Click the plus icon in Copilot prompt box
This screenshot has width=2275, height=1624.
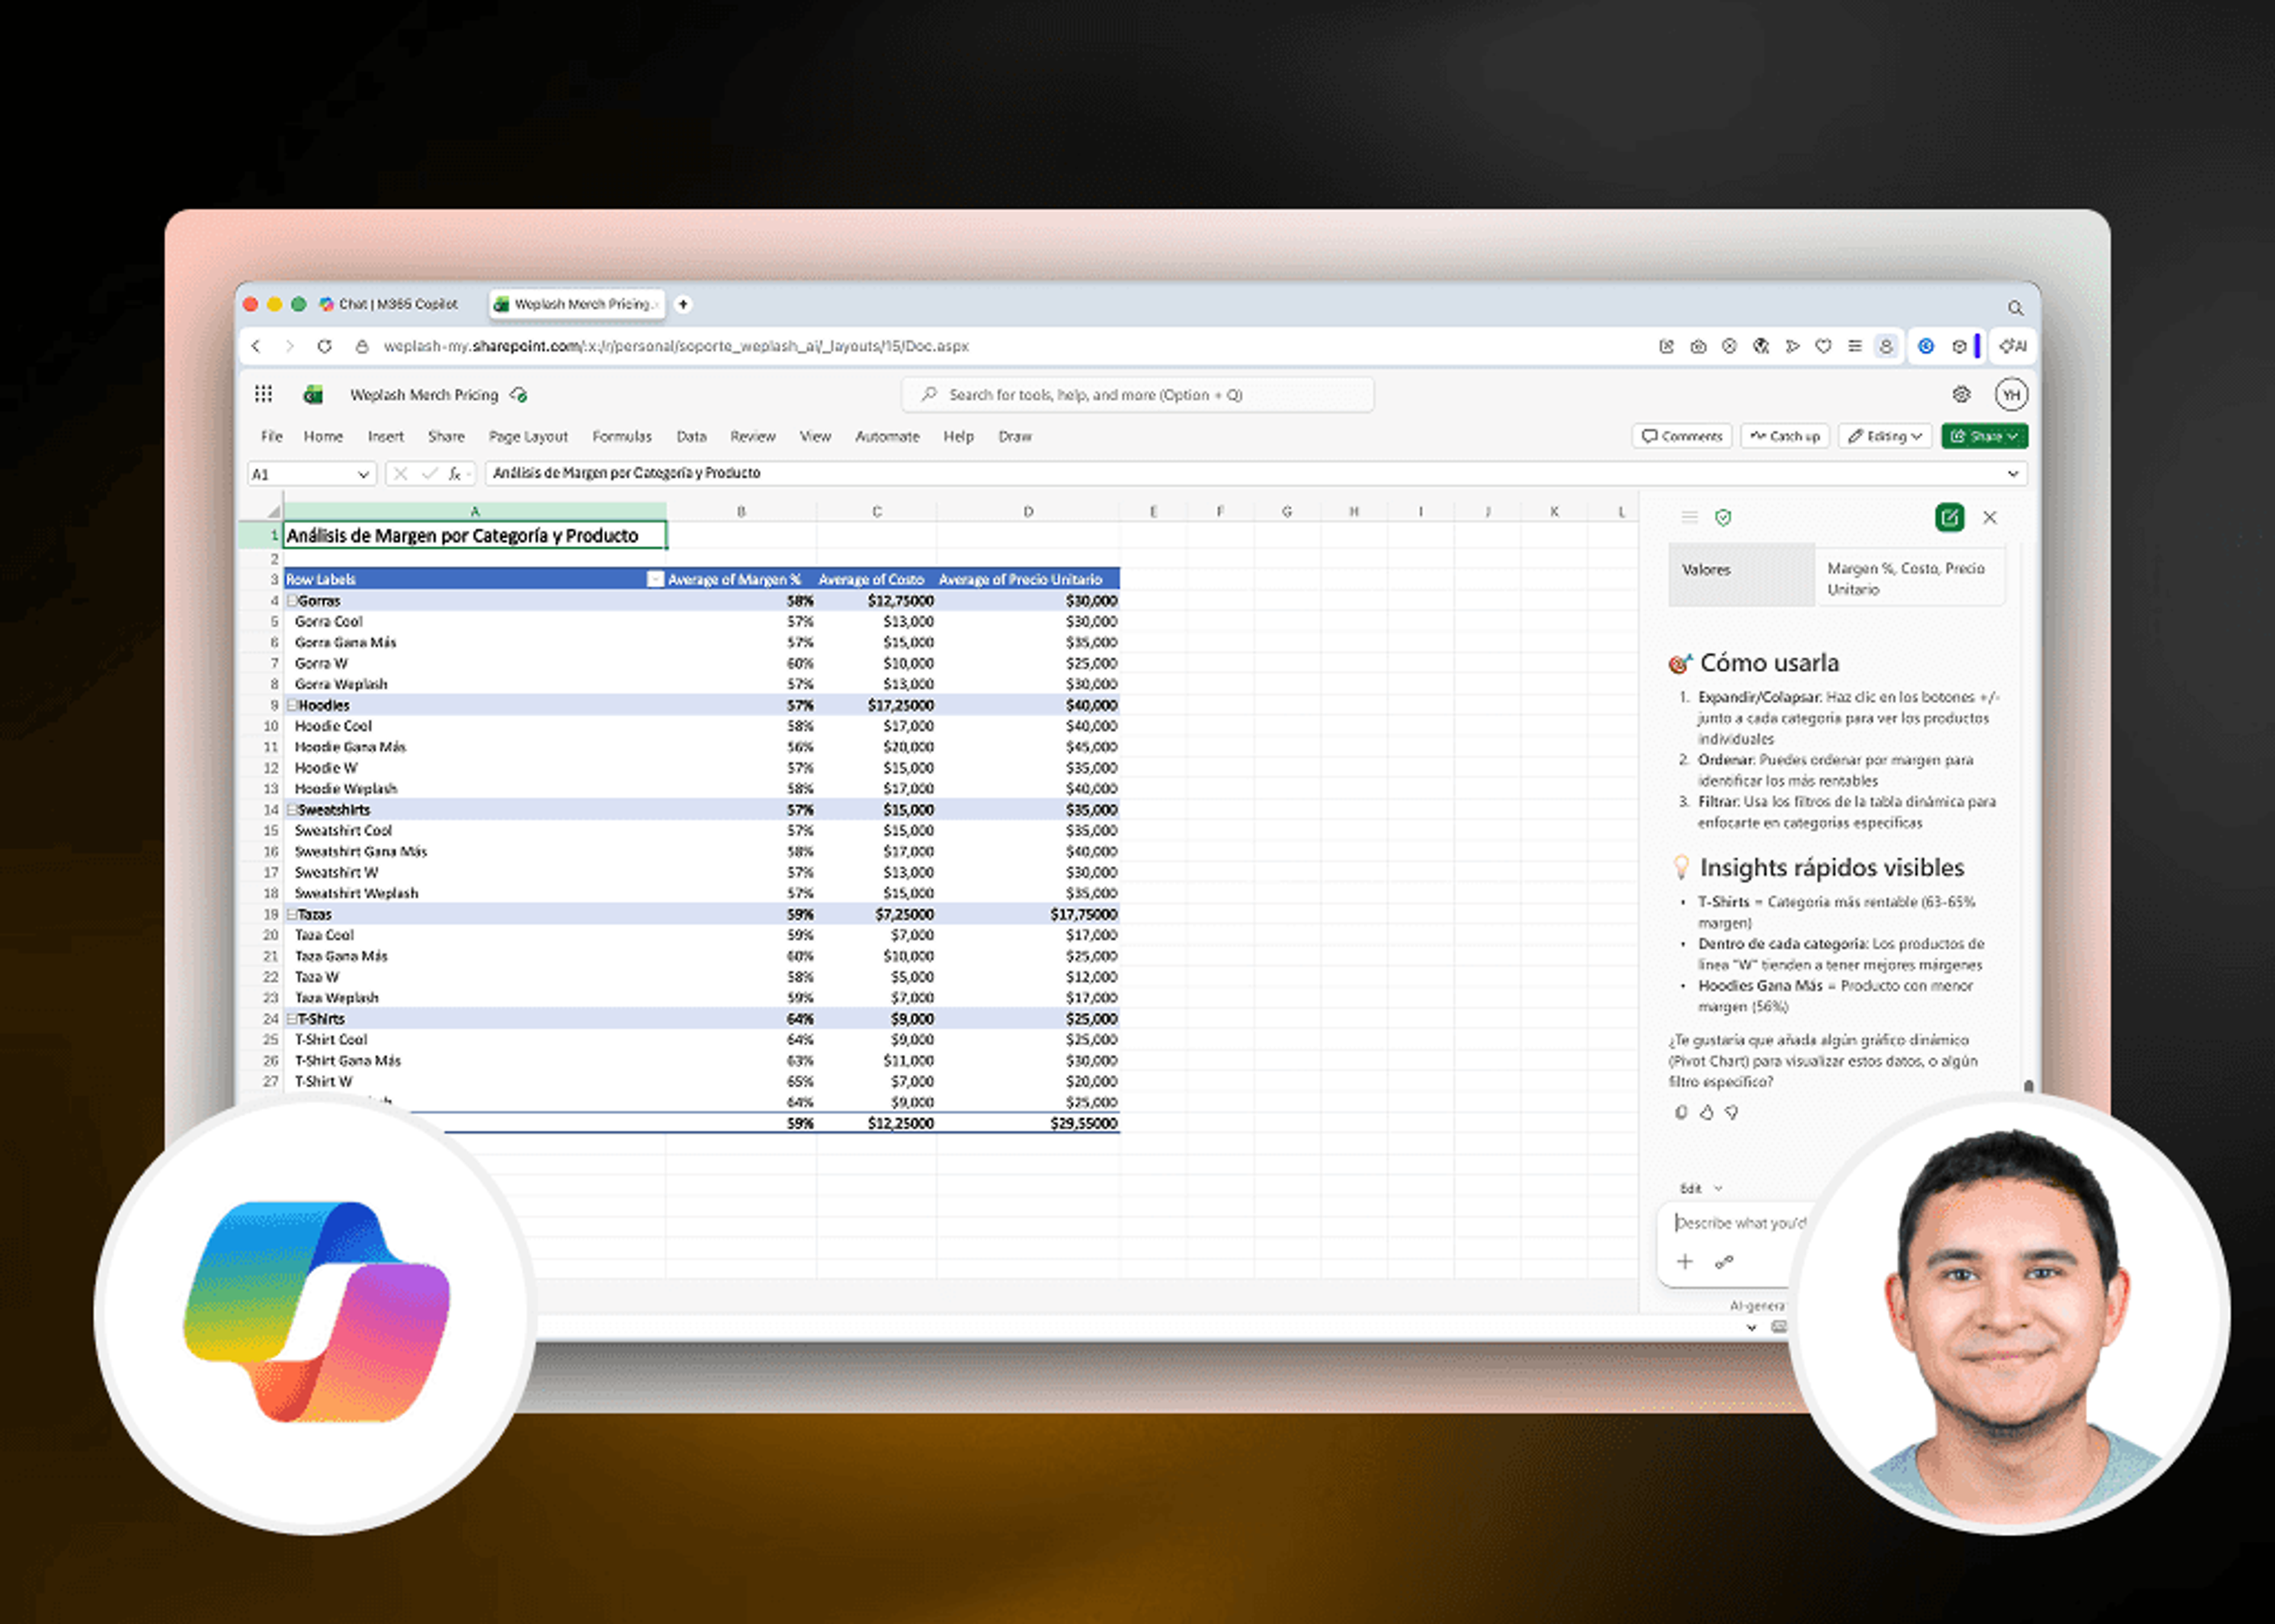coord(1685,1261)
